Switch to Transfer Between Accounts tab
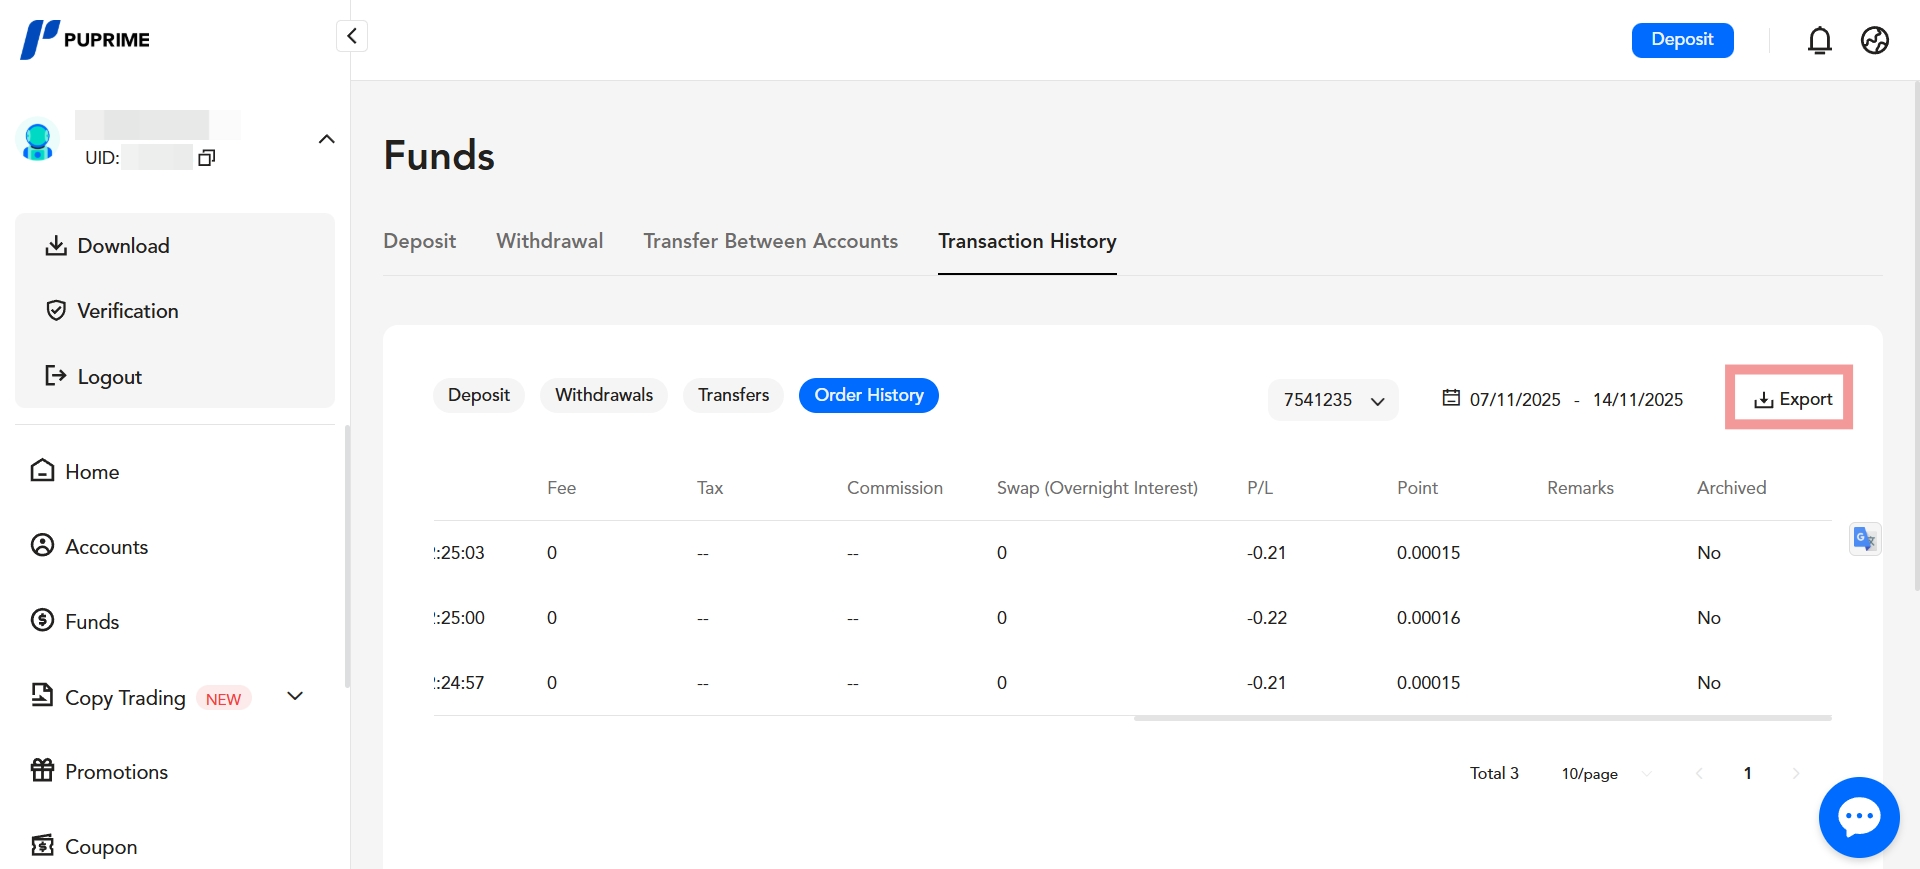The width and height of the screenshot is (1920, 869). coord(770,241)
